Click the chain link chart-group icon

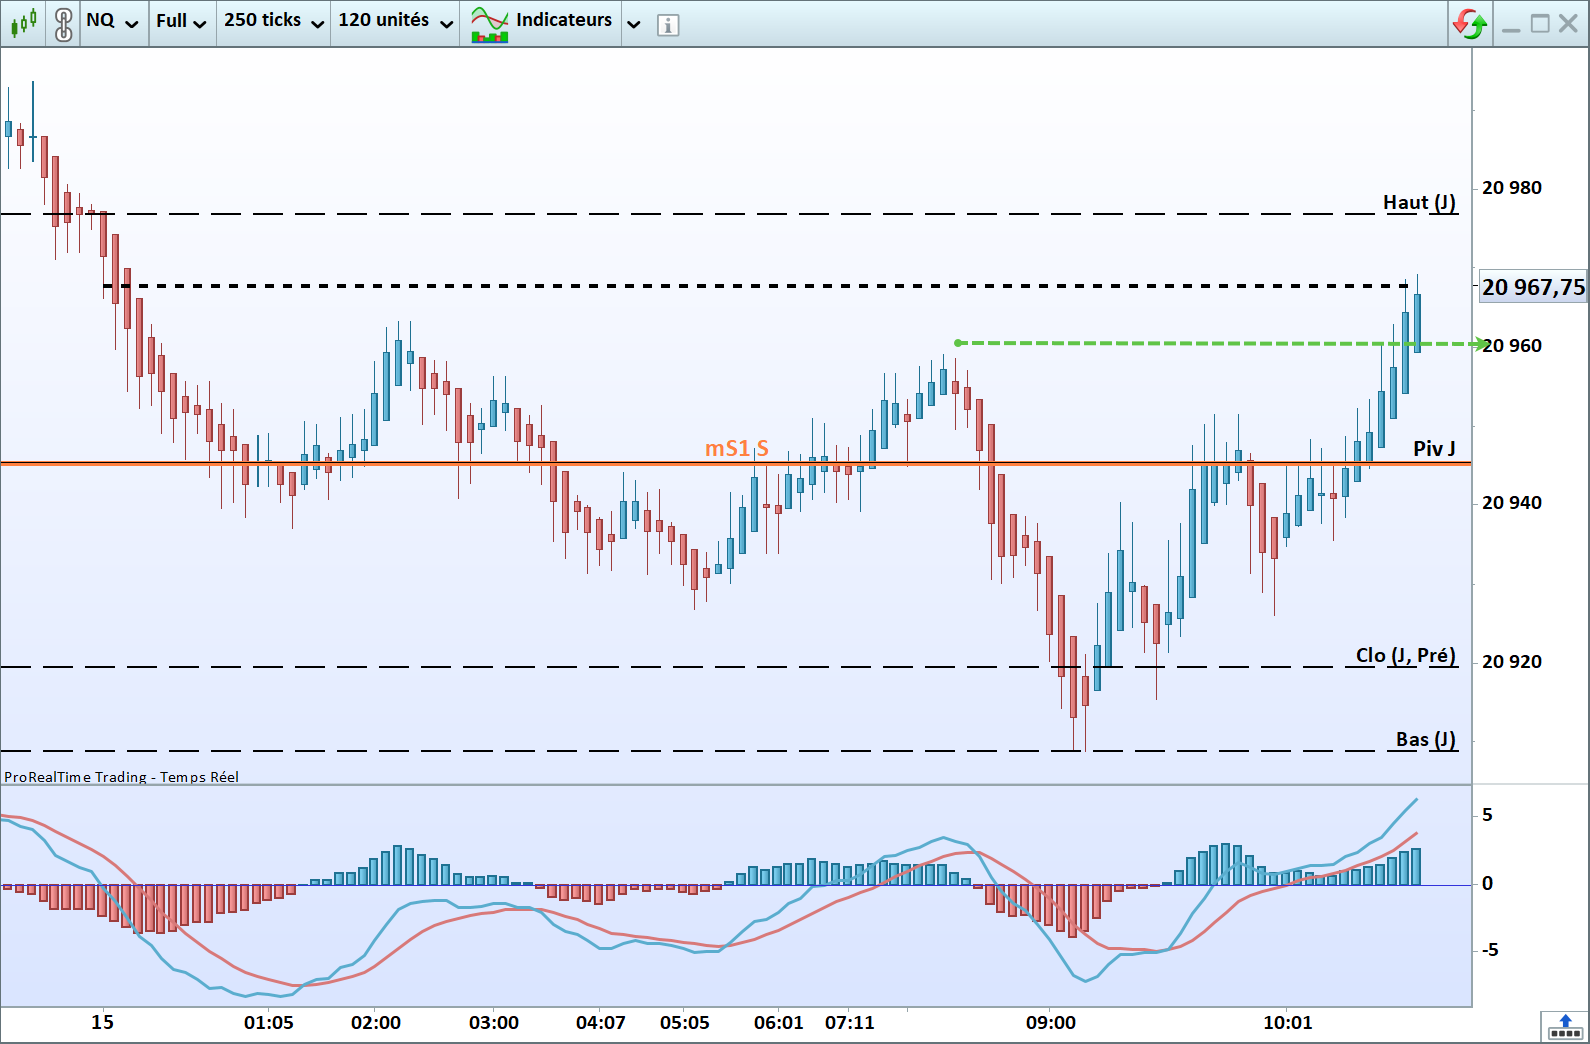[x=63, y=23]
